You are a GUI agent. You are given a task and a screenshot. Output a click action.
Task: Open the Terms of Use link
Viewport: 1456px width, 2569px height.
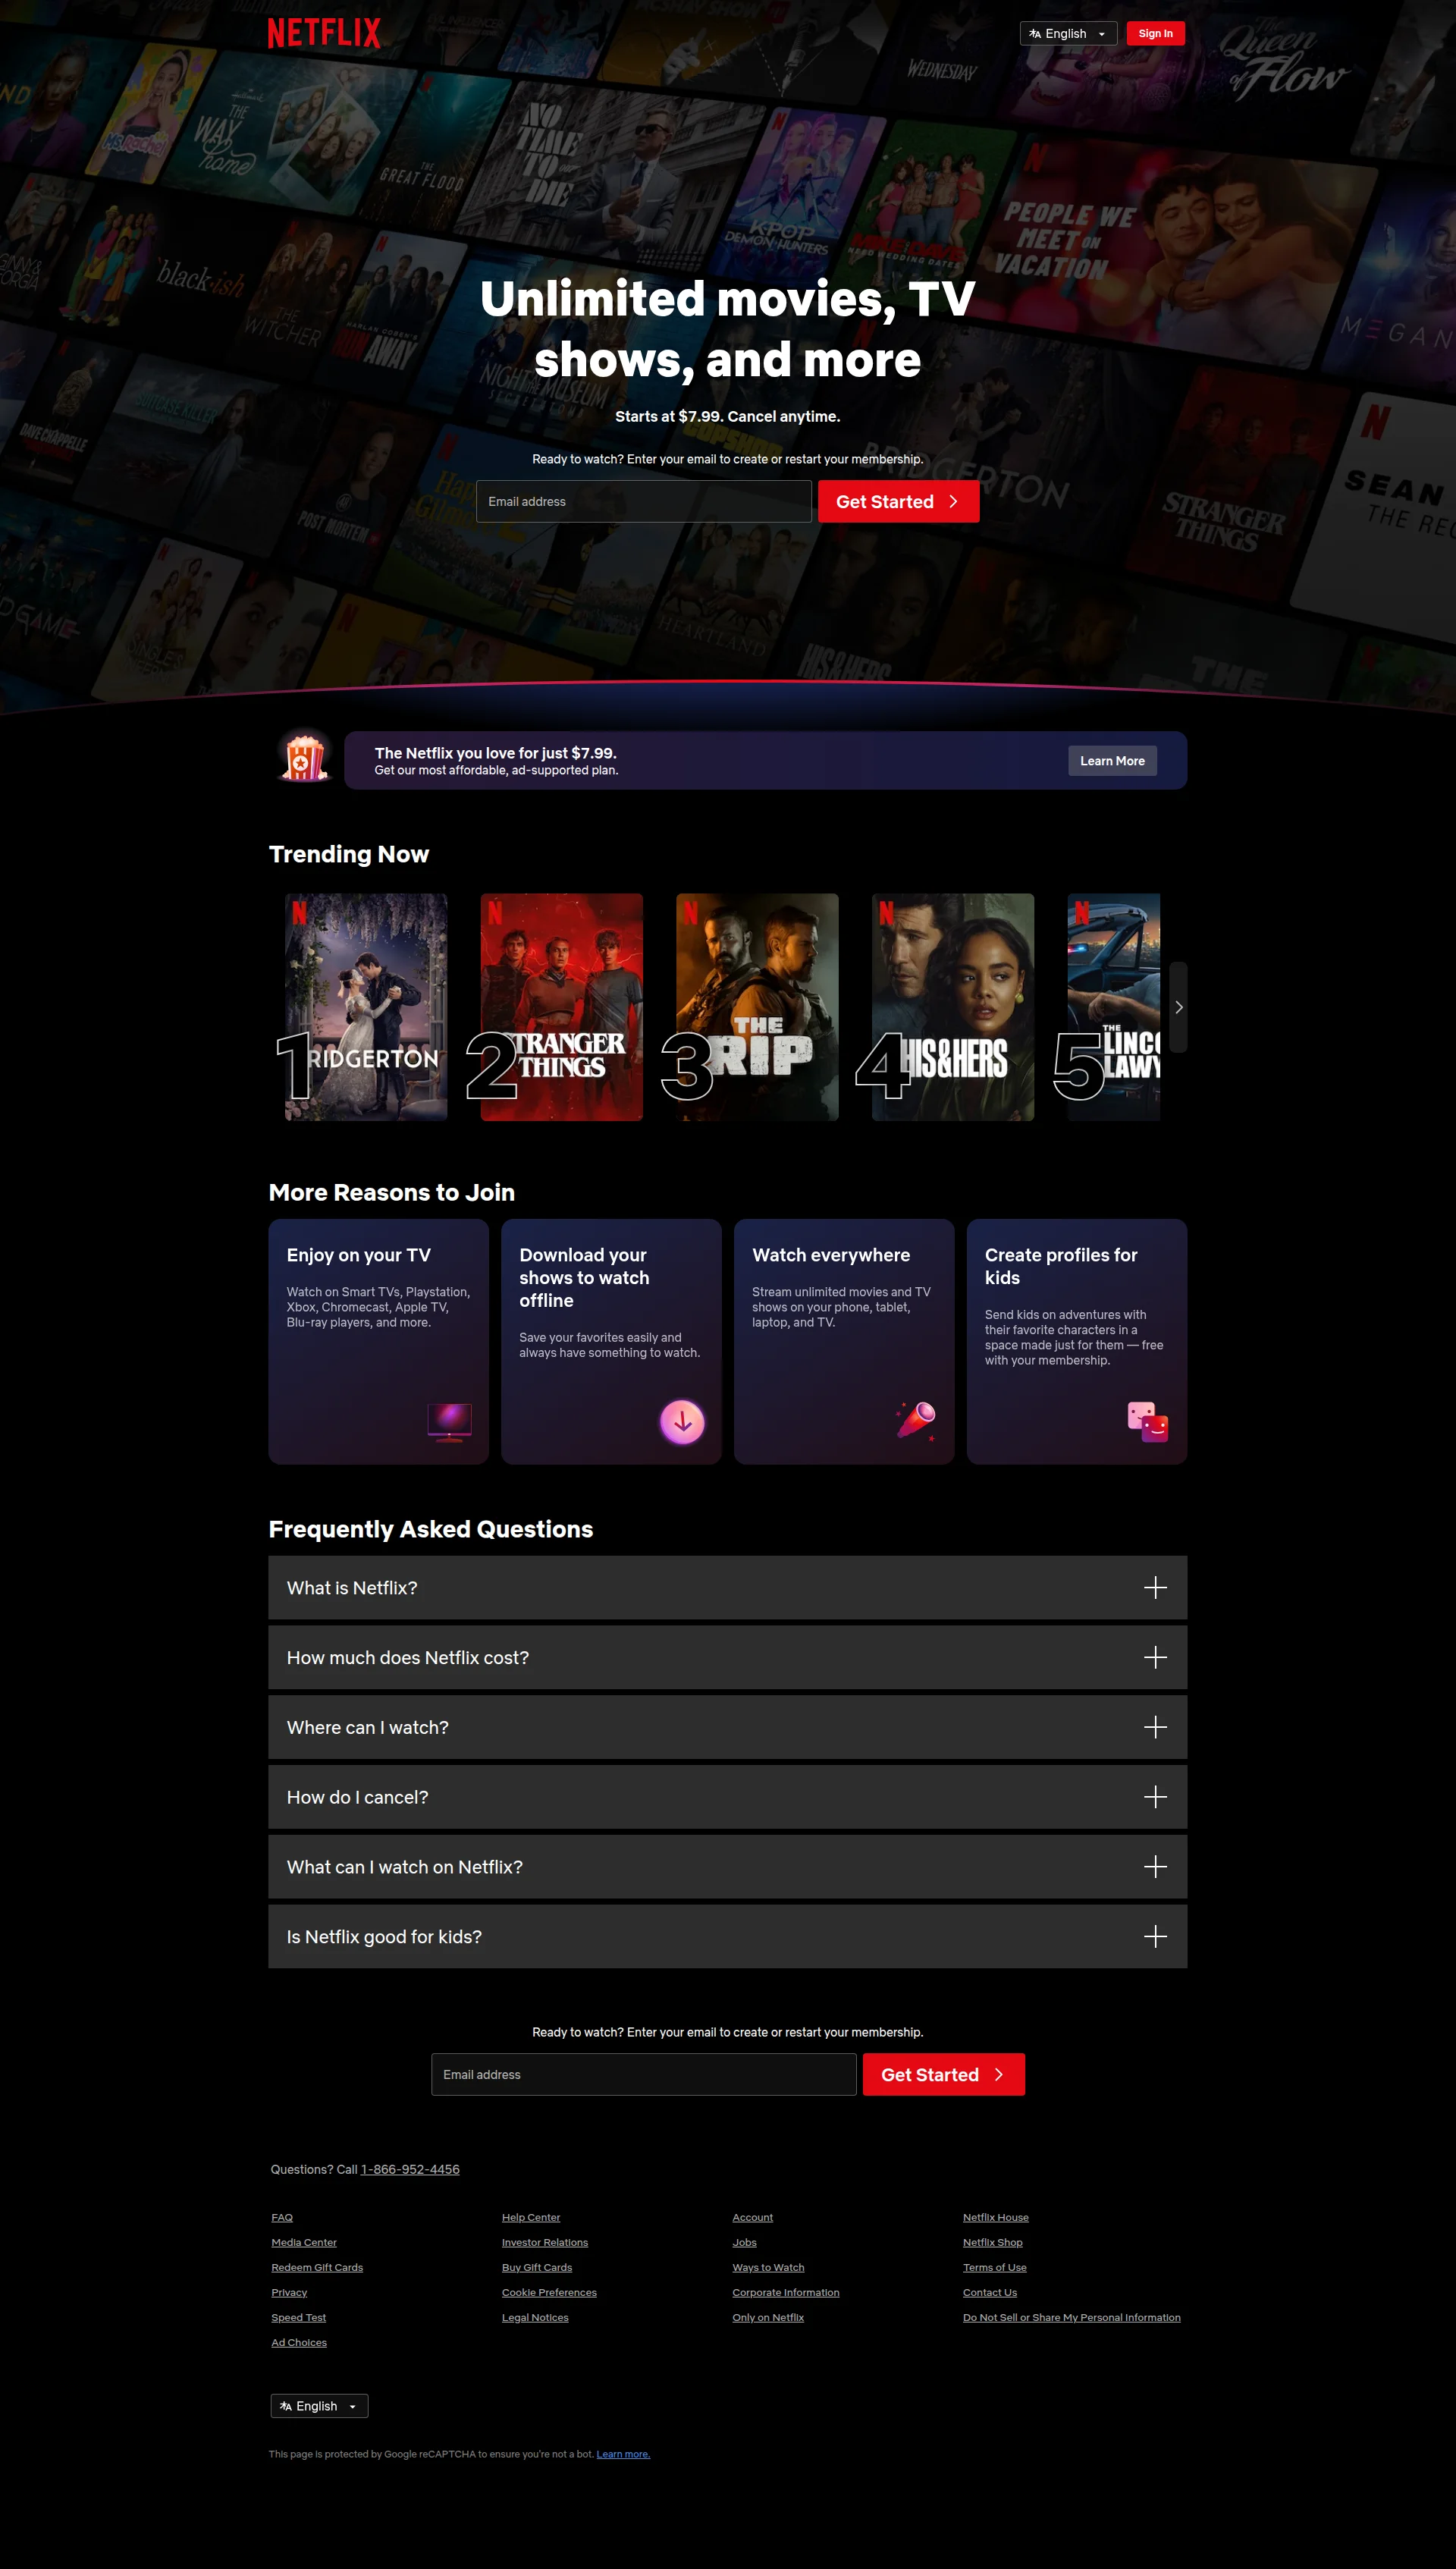[994, 2267]
